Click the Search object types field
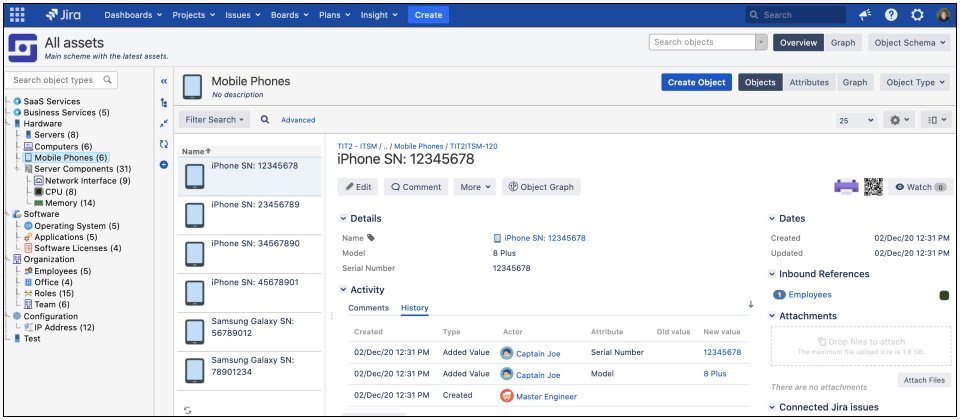The width and height of the screenshot is (960, 420). [x=61, y=80]
